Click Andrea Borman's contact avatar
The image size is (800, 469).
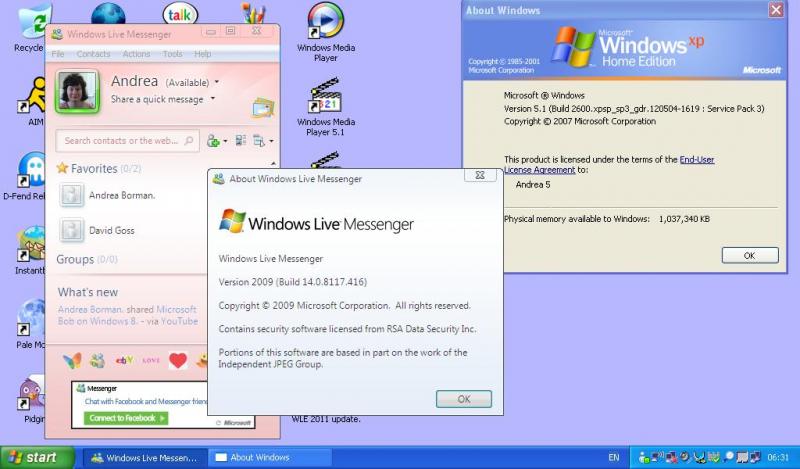(x=71, y=195)
